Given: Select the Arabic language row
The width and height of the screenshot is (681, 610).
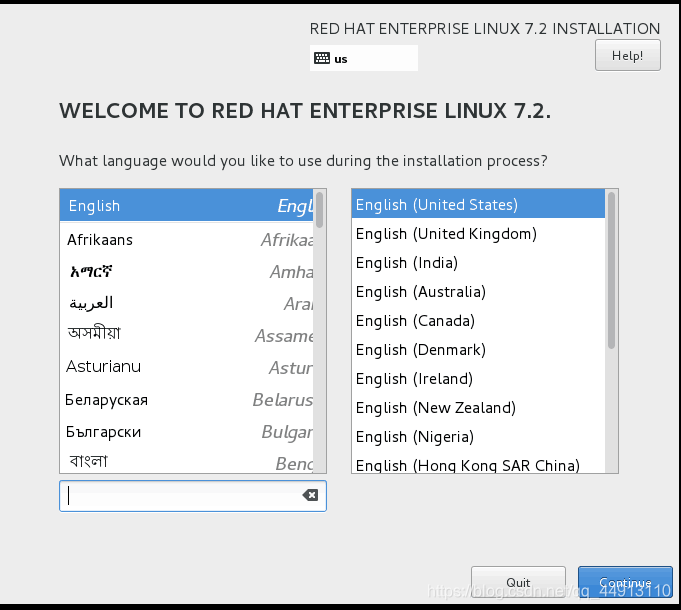Looking at the screenshot, I should tap(186, 303).
